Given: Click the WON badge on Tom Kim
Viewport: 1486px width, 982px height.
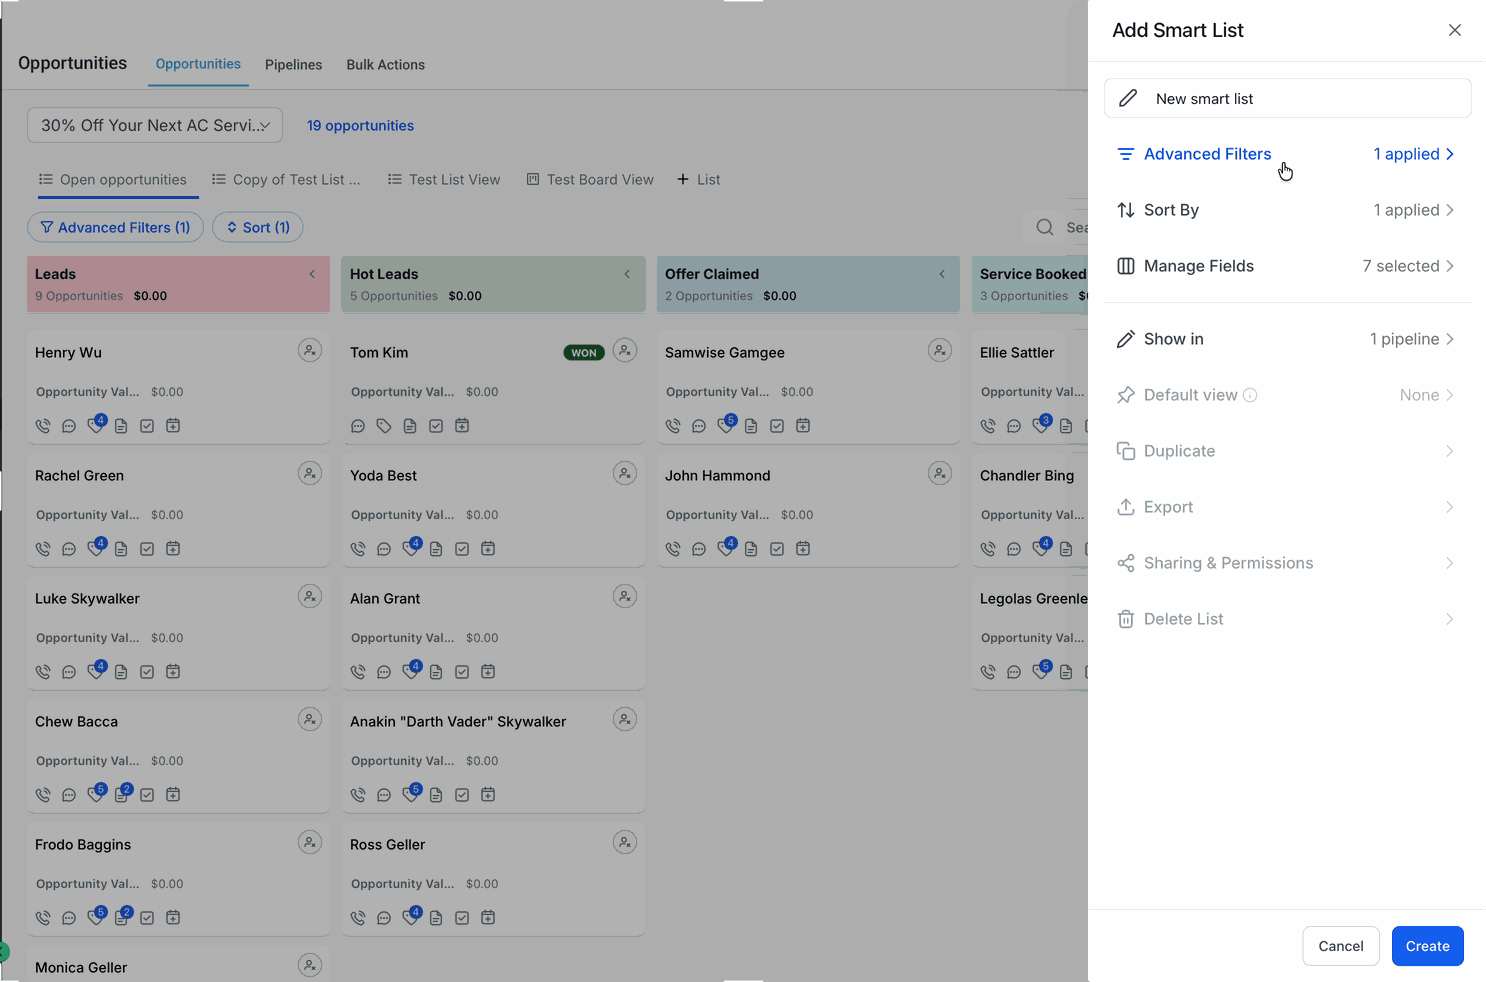Looking at the screenshot, I should [x=584, y=352].
